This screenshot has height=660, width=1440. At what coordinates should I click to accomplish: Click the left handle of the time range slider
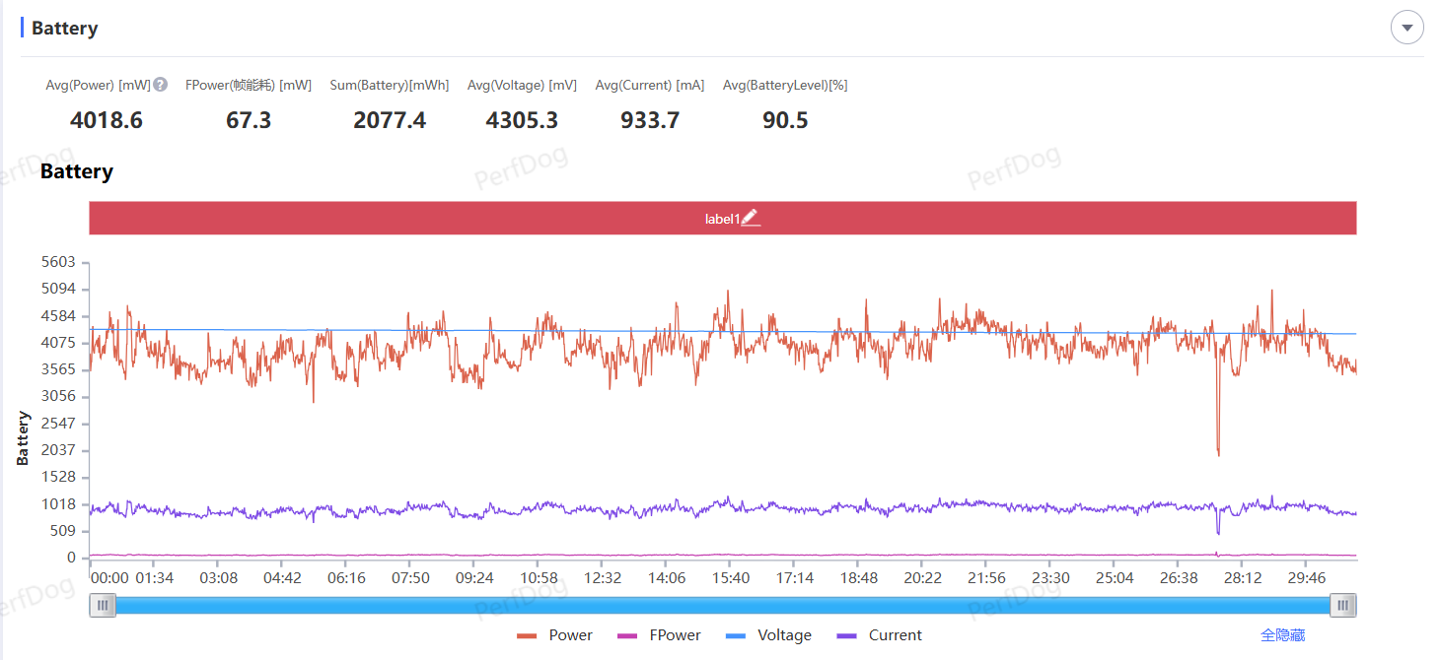(102, 605)
